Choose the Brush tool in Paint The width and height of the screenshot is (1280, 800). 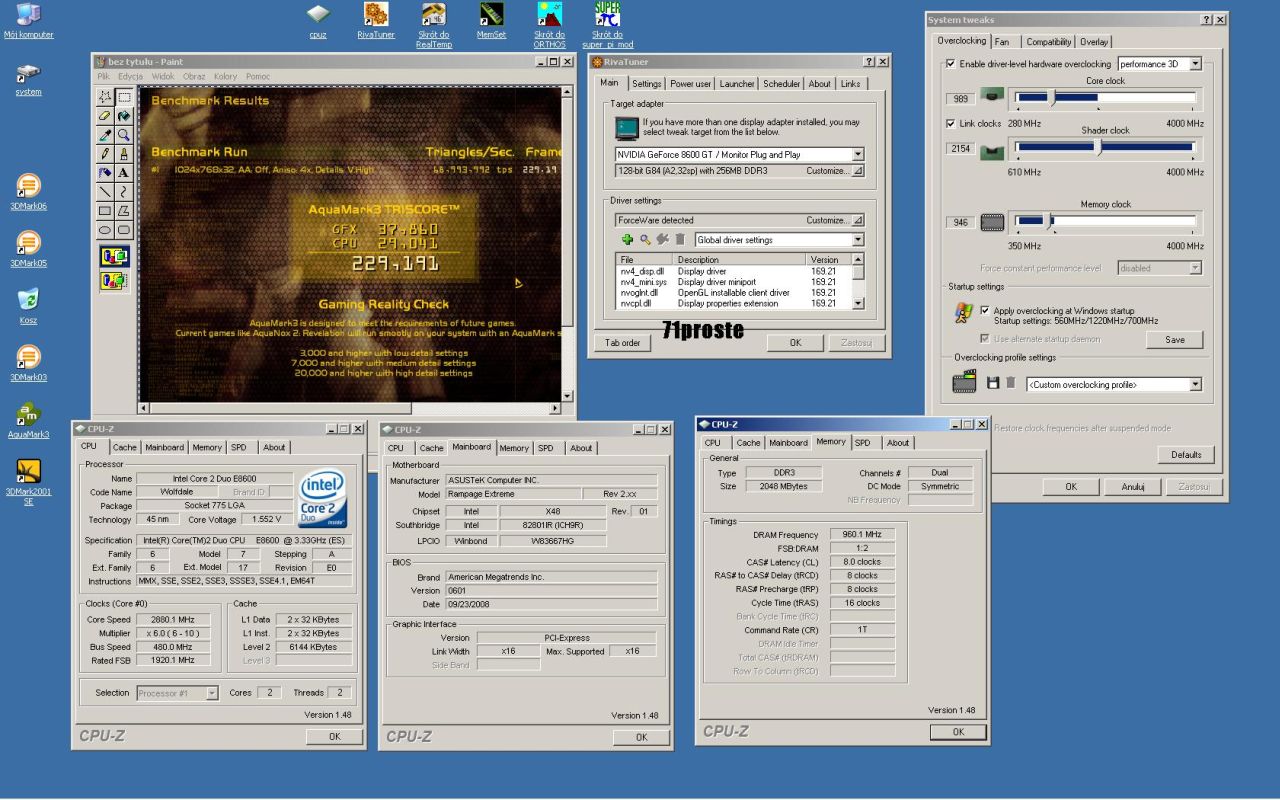tap(123, 154)
